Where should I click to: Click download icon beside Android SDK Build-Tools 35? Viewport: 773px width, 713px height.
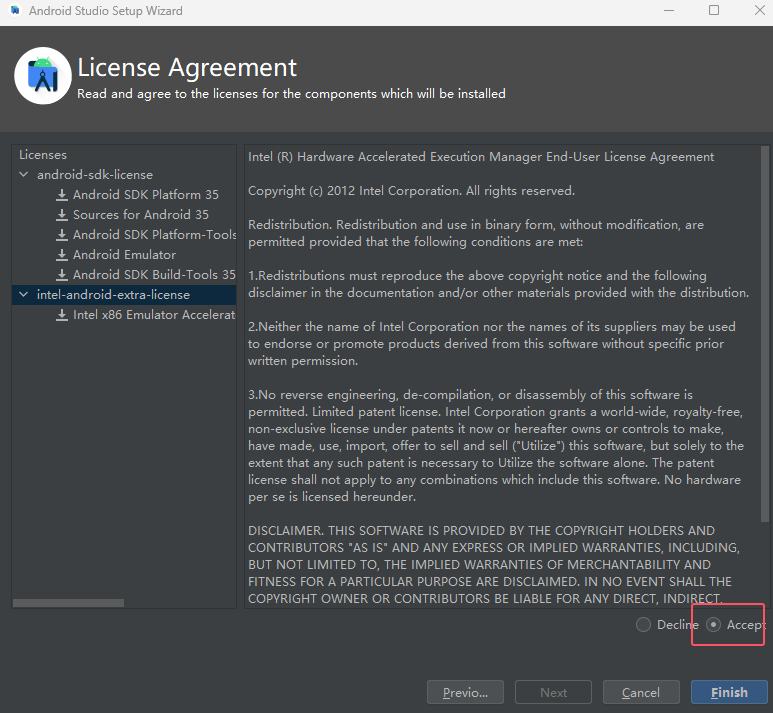62,275
